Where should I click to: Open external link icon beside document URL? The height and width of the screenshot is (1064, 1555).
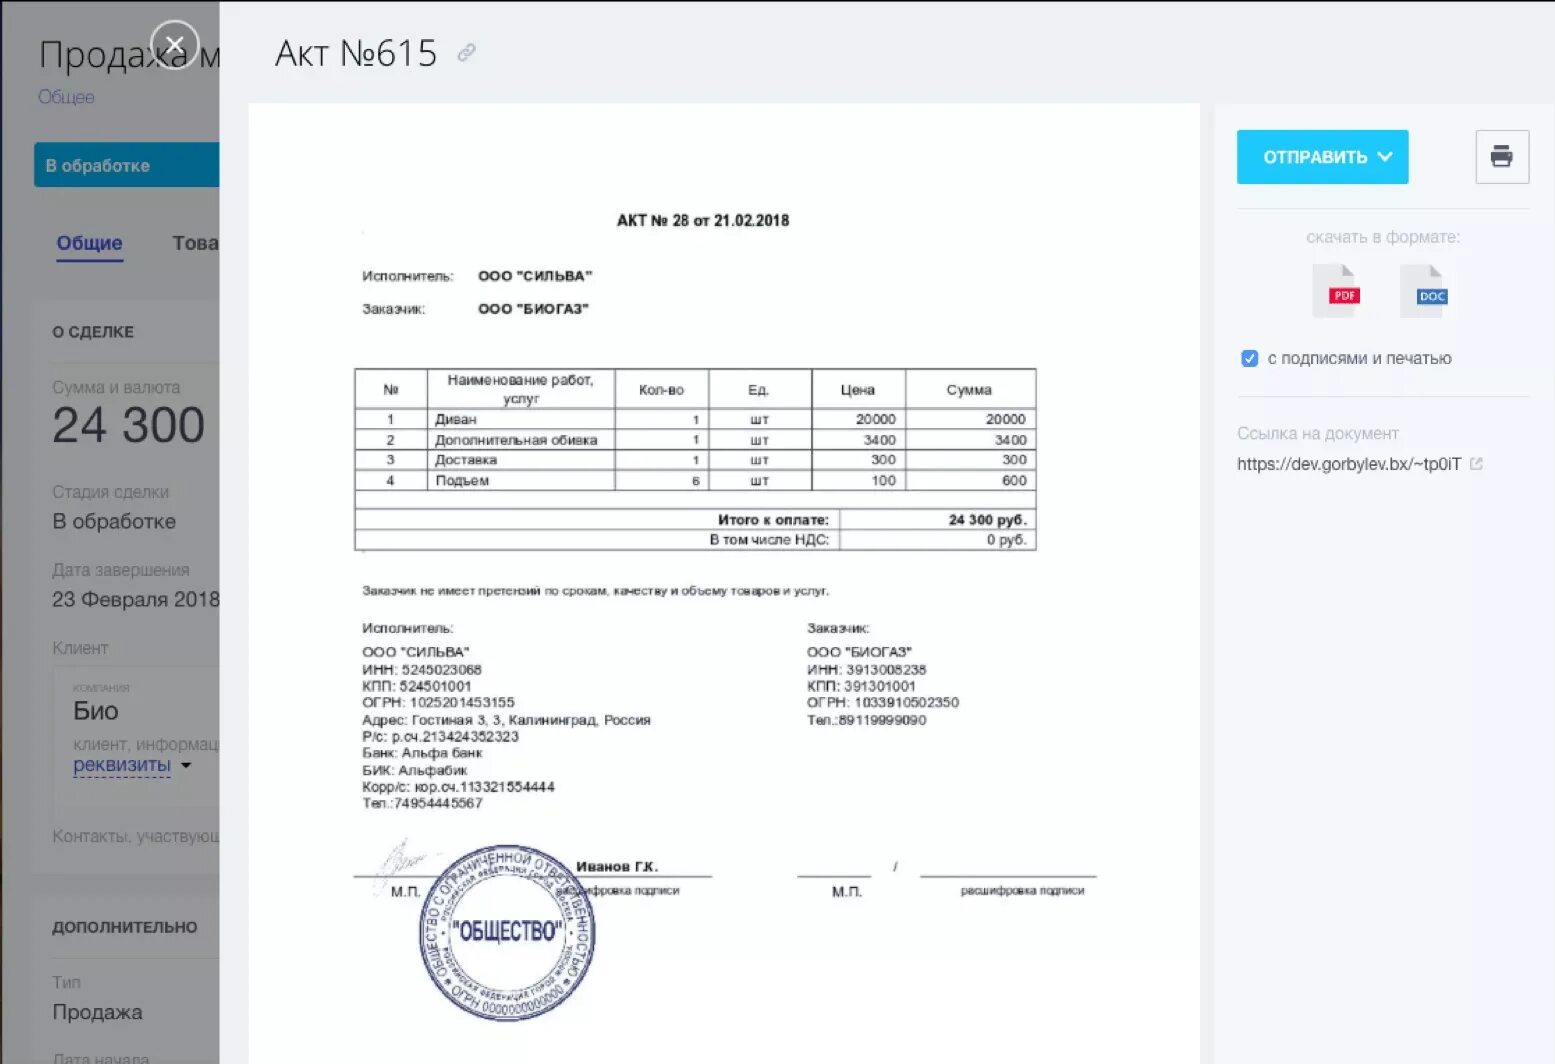(x=1476, y=464)
